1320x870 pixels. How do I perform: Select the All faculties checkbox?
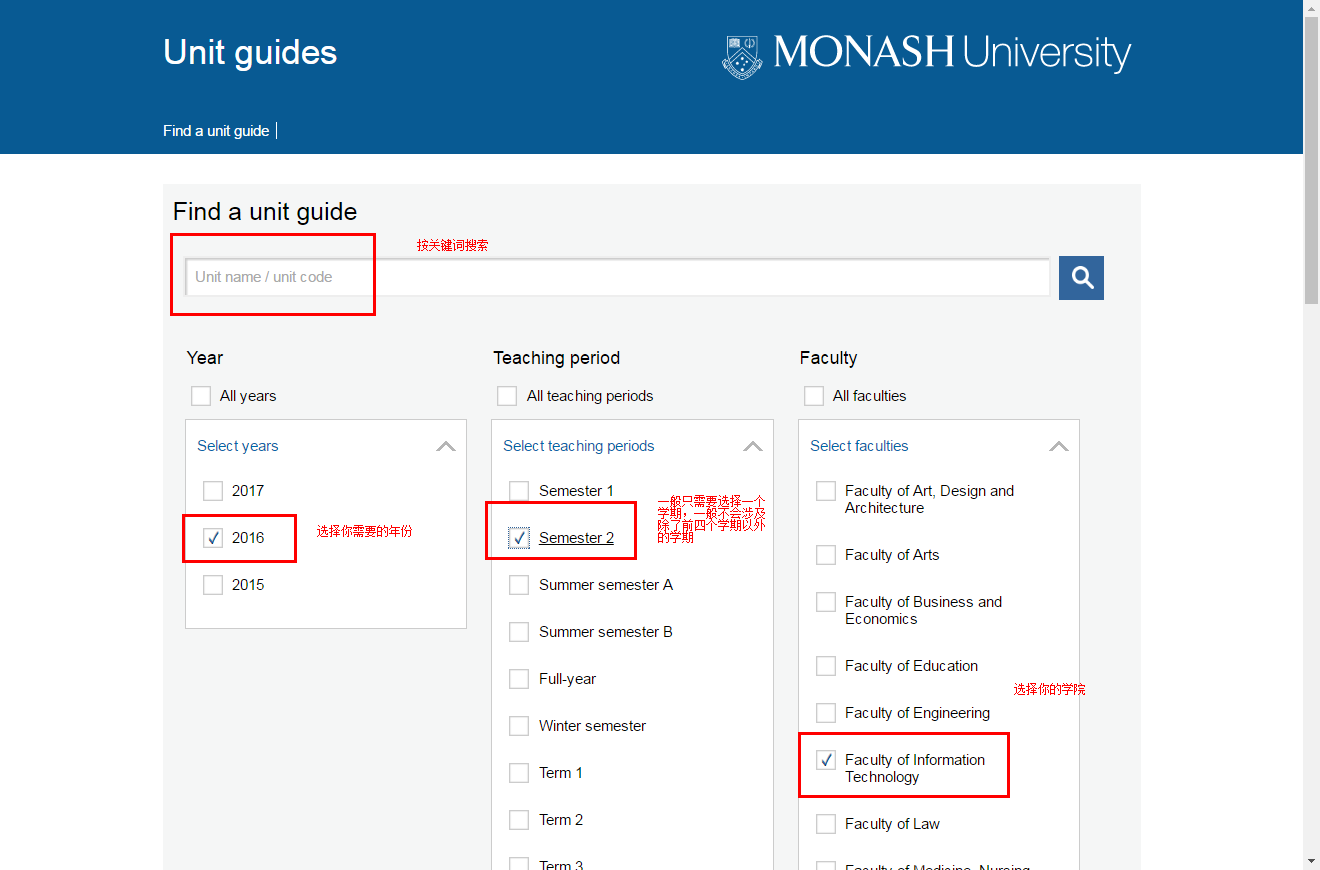tap(814, 396)
